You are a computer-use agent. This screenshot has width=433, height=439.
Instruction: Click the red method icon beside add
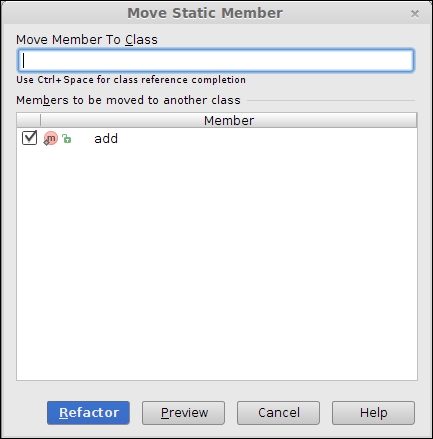(x=51, y=138)
